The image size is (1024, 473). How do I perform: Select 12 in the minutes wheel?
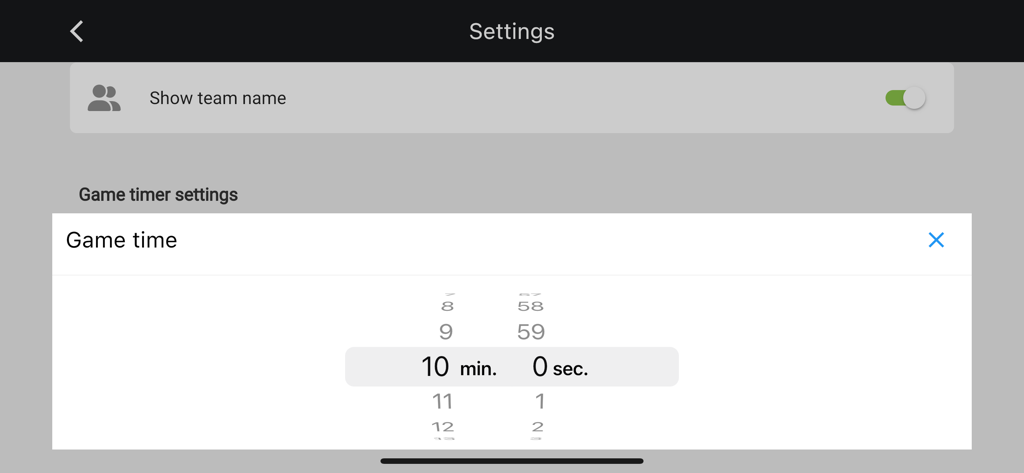click(x=443, y=427)
